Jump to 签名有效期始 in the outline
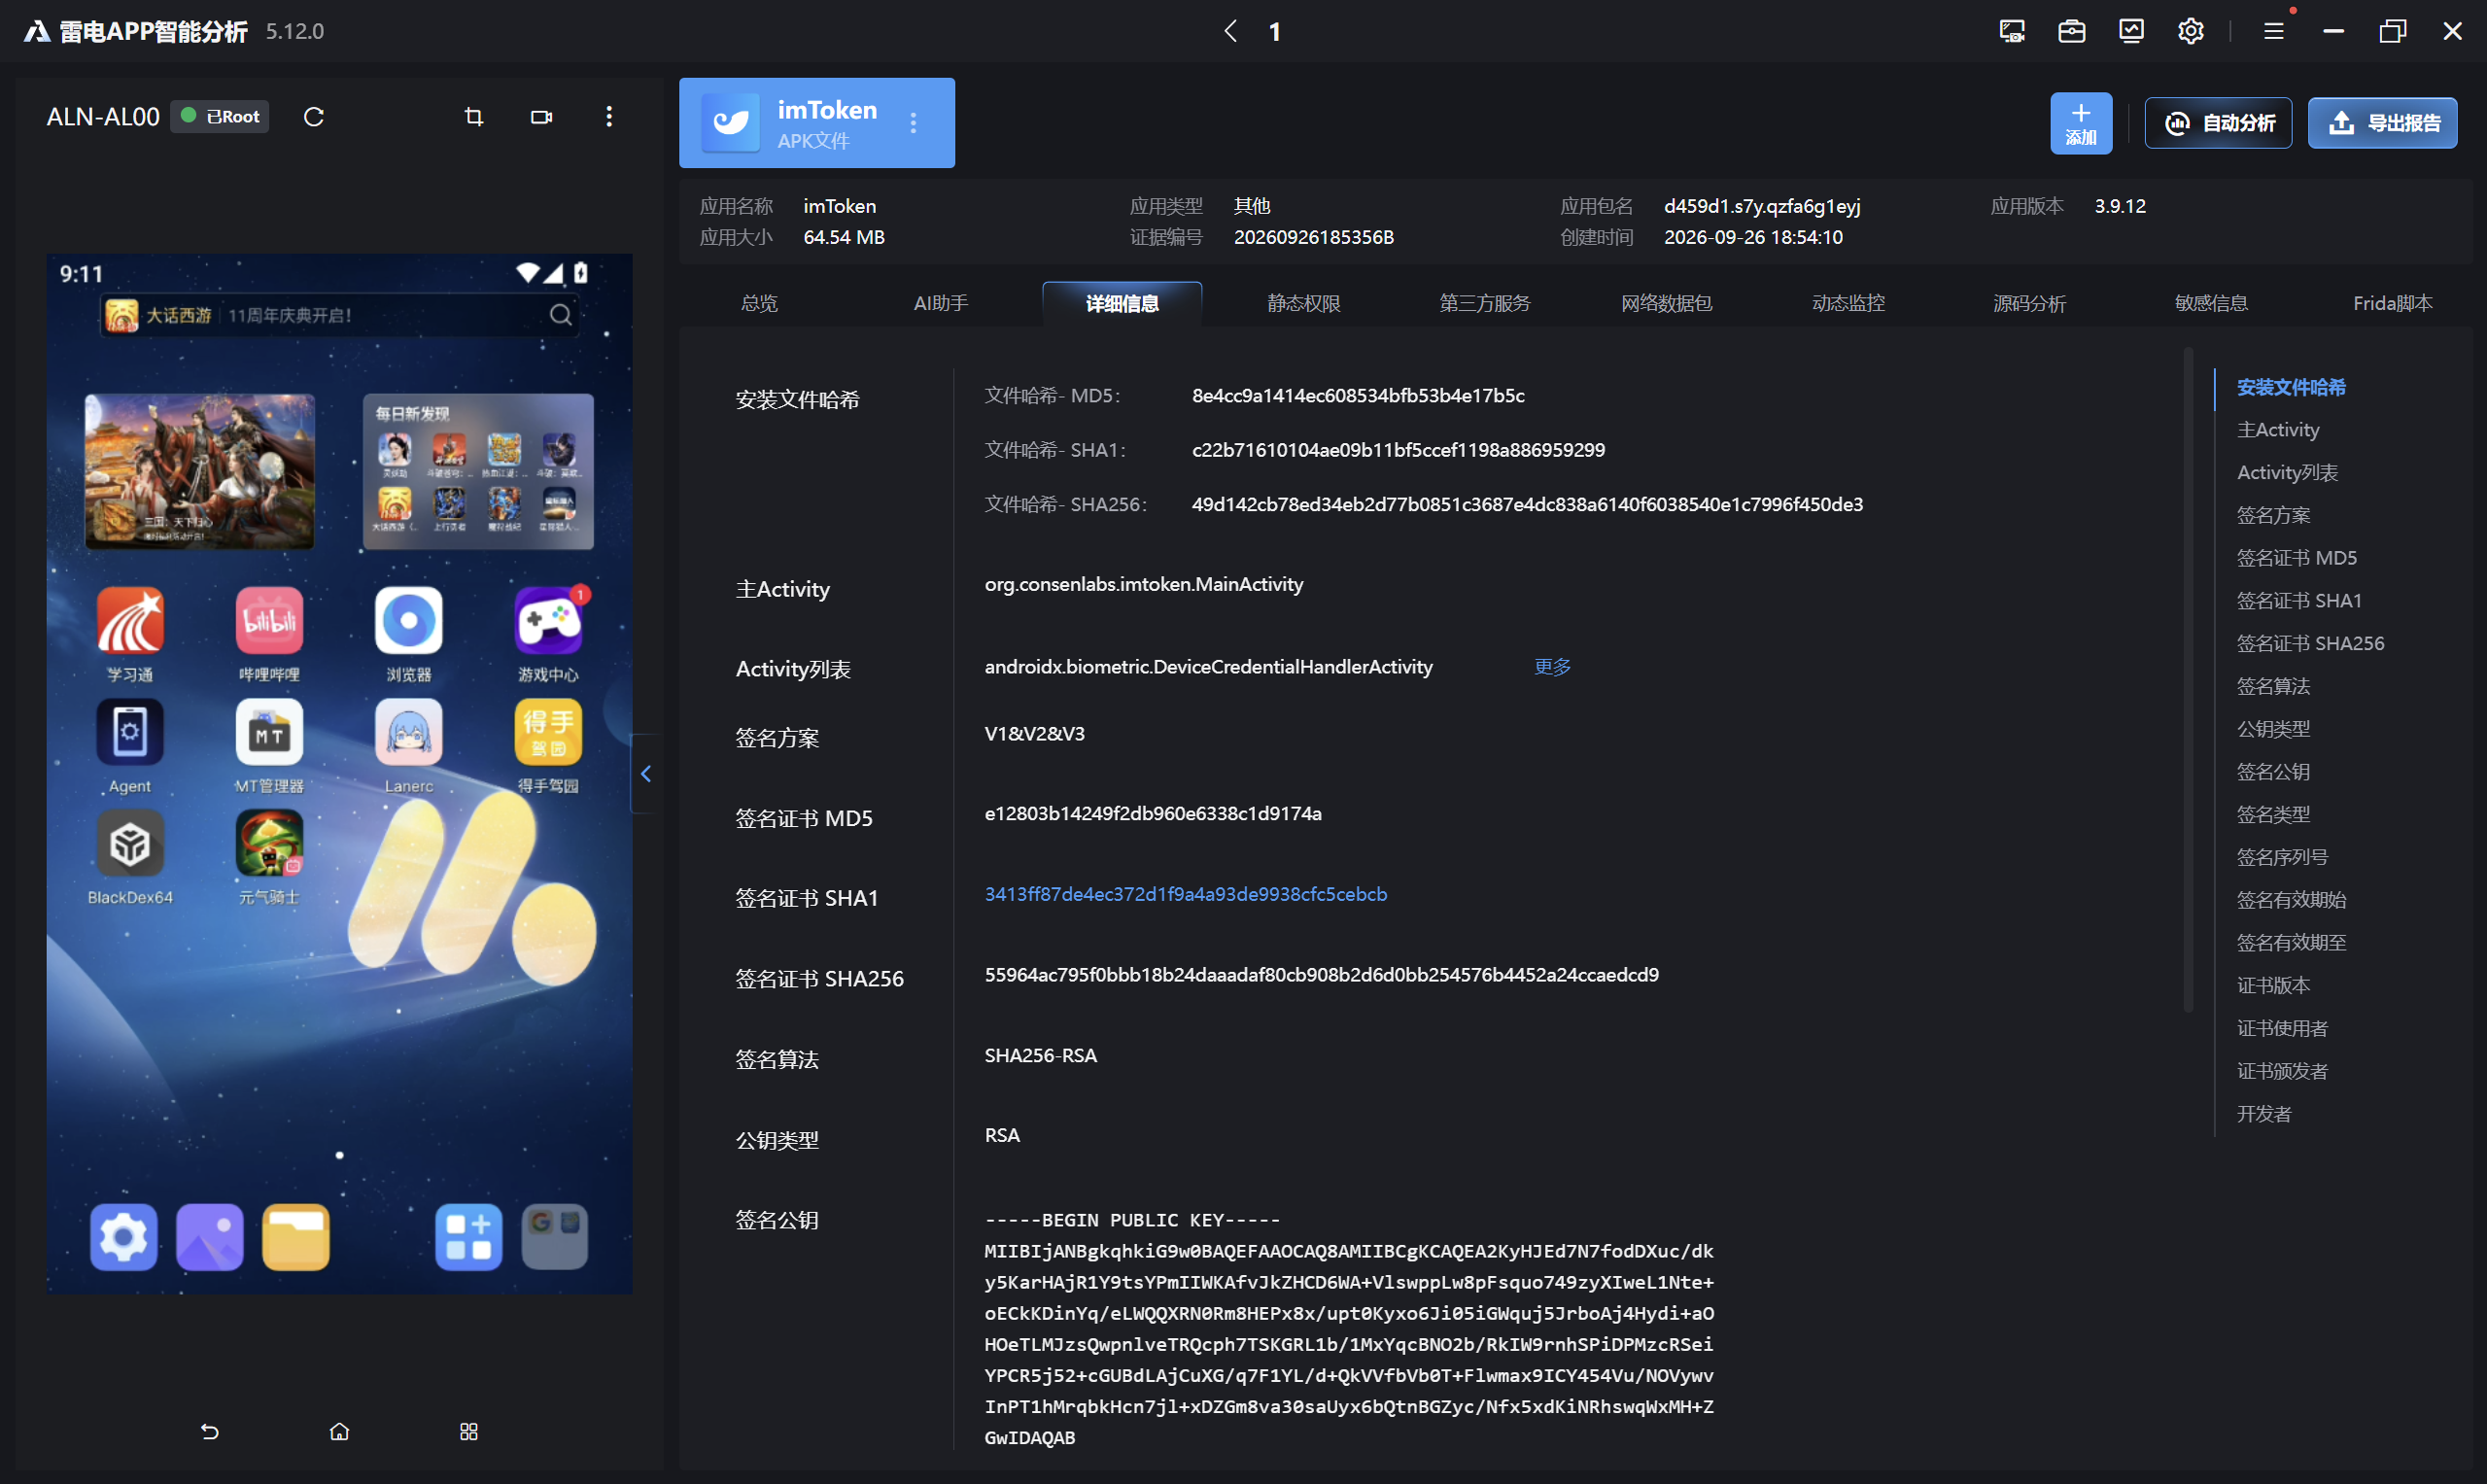 [x=2292, y=900]
